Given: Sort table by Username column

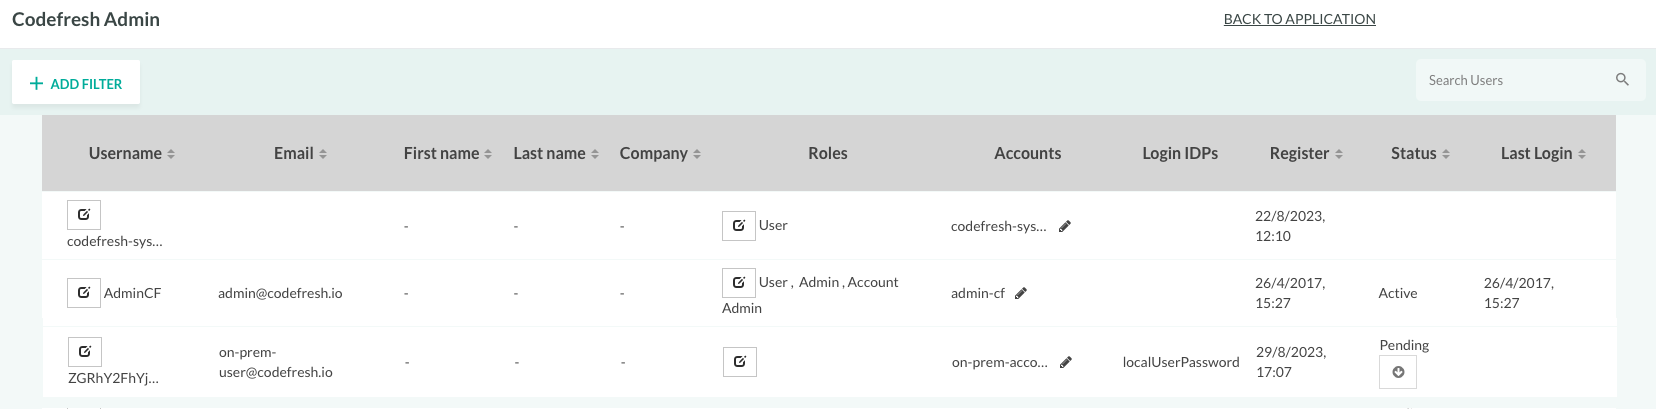Looking at the screenshot, I should tap(132, 153).
